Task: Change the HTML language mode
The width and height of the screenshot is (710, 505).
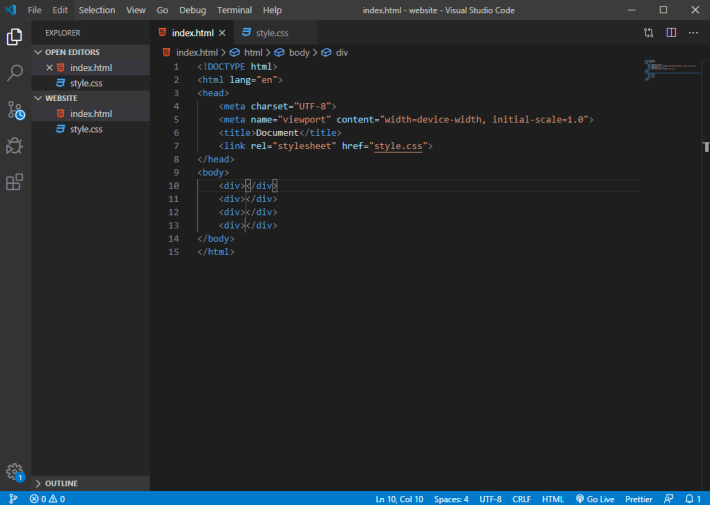Action: (x=552, y=499)
